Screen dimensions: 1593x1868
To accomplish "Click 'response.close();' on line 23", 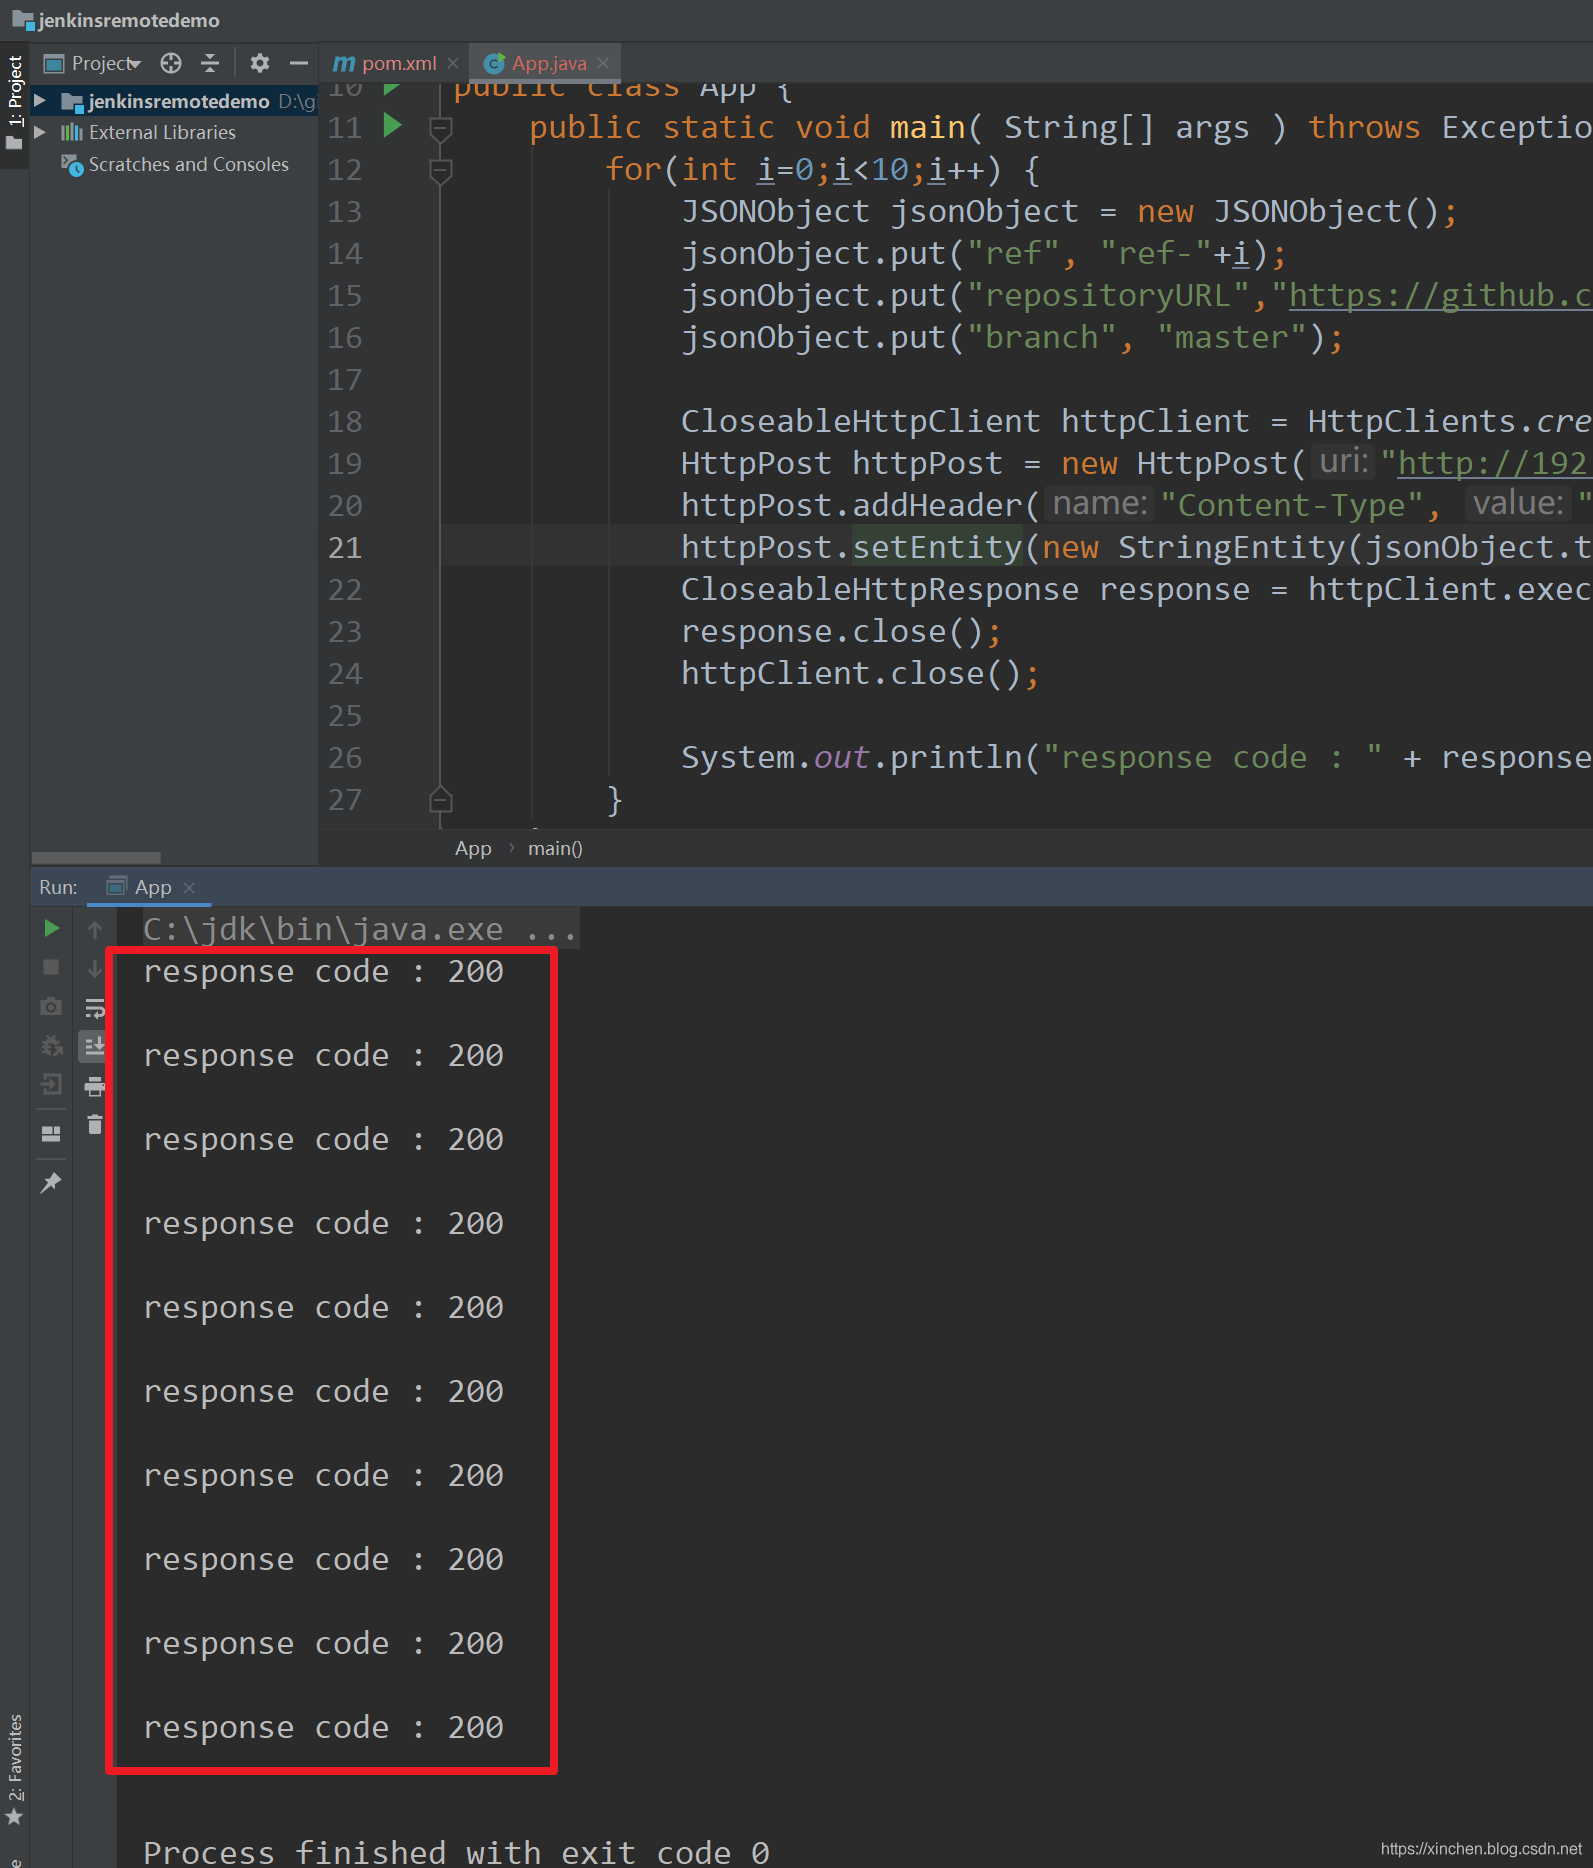I will pyautogui.click(x=841, y=631).
